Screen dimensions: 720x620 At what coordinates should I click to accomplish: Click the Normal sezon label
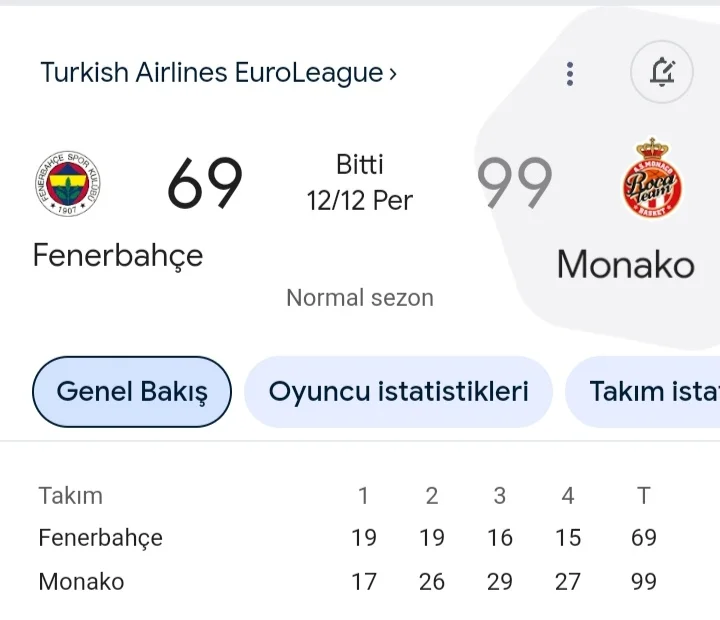pyautogui.click(x=360, y=297)
